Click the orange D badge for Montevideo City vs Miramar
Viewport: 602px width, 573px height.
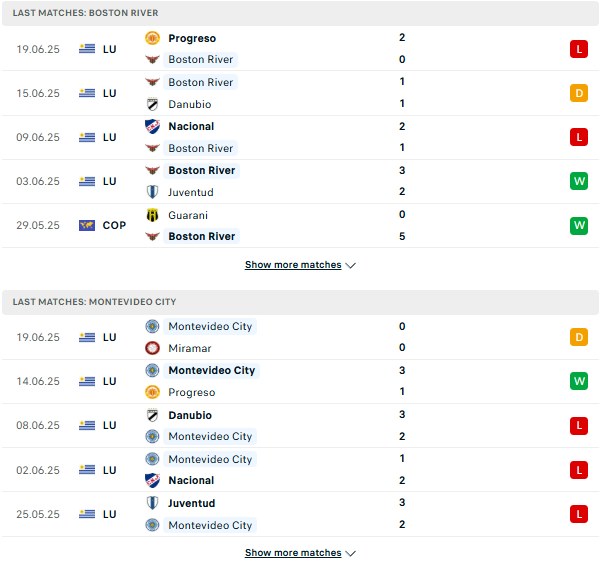[579, 337]
